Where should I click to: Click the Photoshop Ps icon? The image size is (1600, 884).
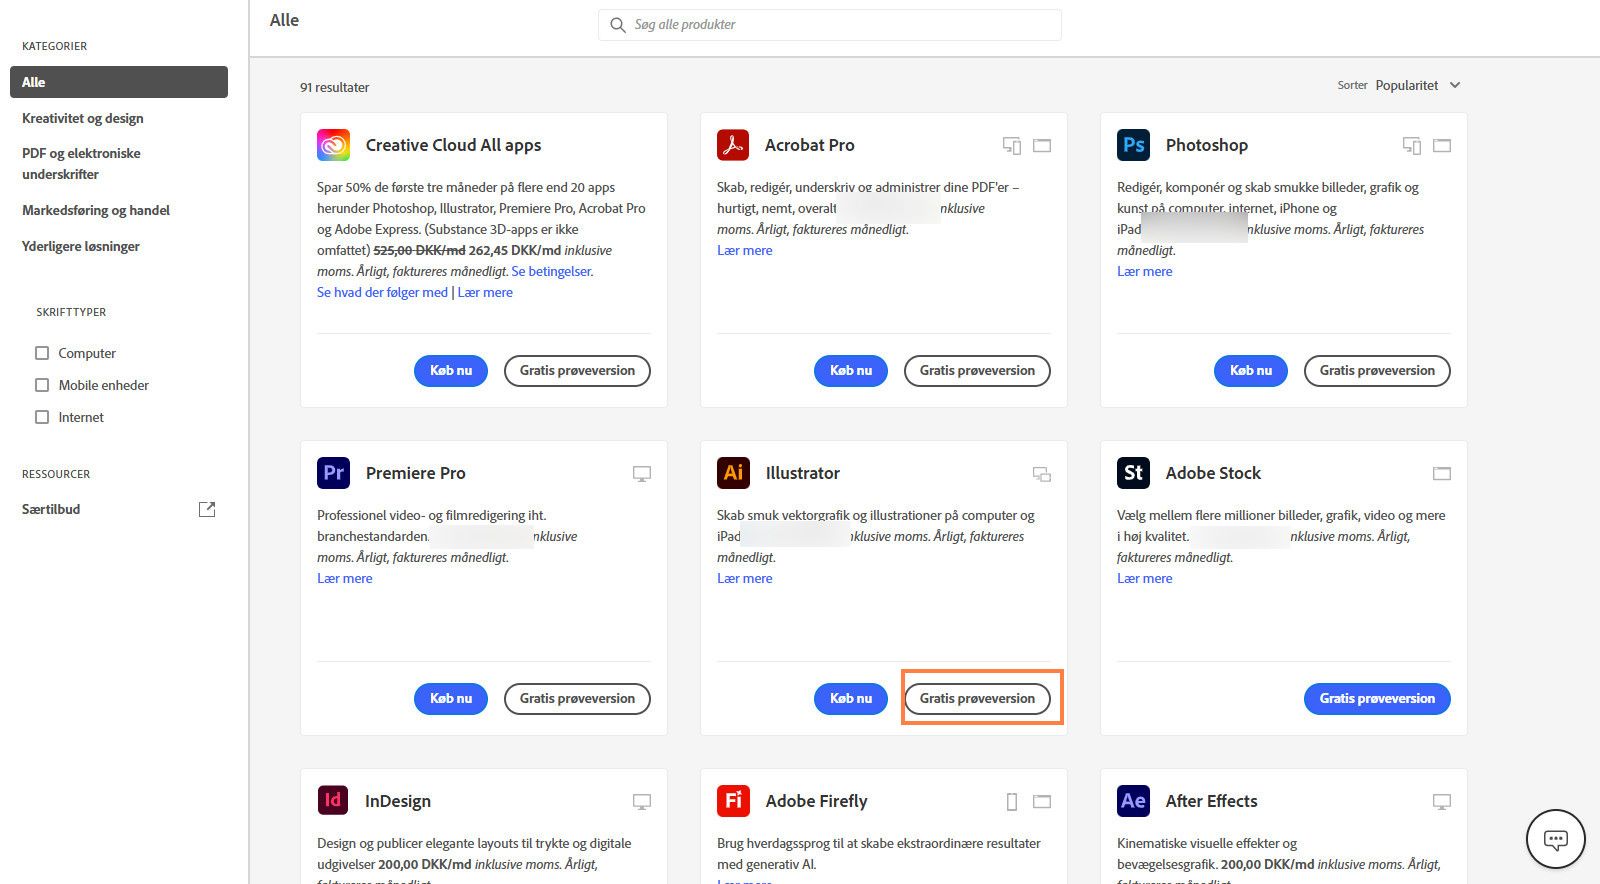tap(1133, 145)
